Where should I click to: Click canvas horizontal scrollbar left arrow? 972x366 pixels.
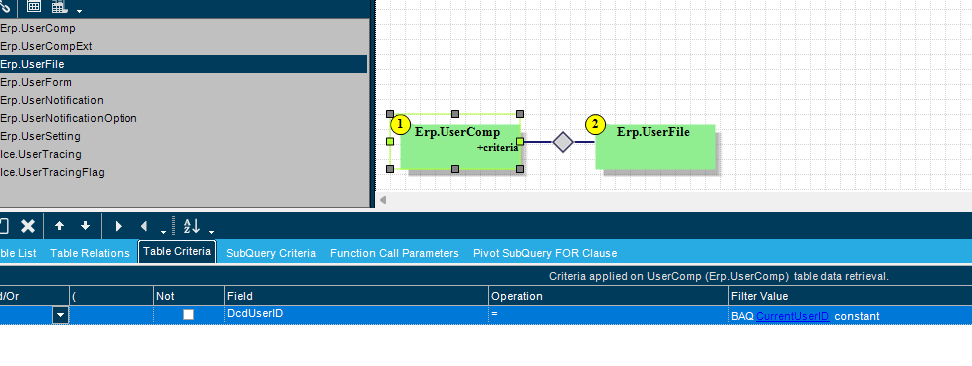[x=383, y=200]
